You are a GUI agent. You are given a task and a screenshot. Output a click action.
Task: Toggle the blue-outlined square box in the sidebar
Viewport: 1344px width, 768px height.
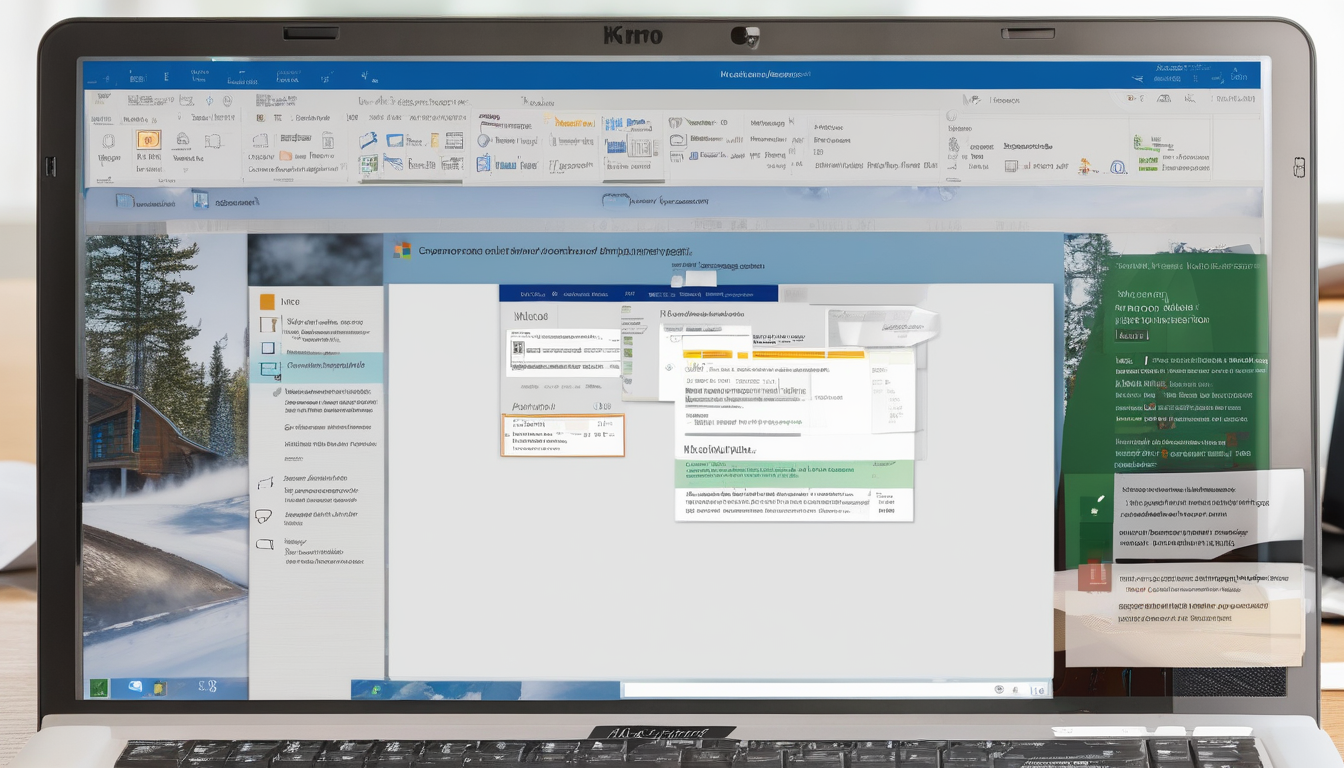[267, 348]
